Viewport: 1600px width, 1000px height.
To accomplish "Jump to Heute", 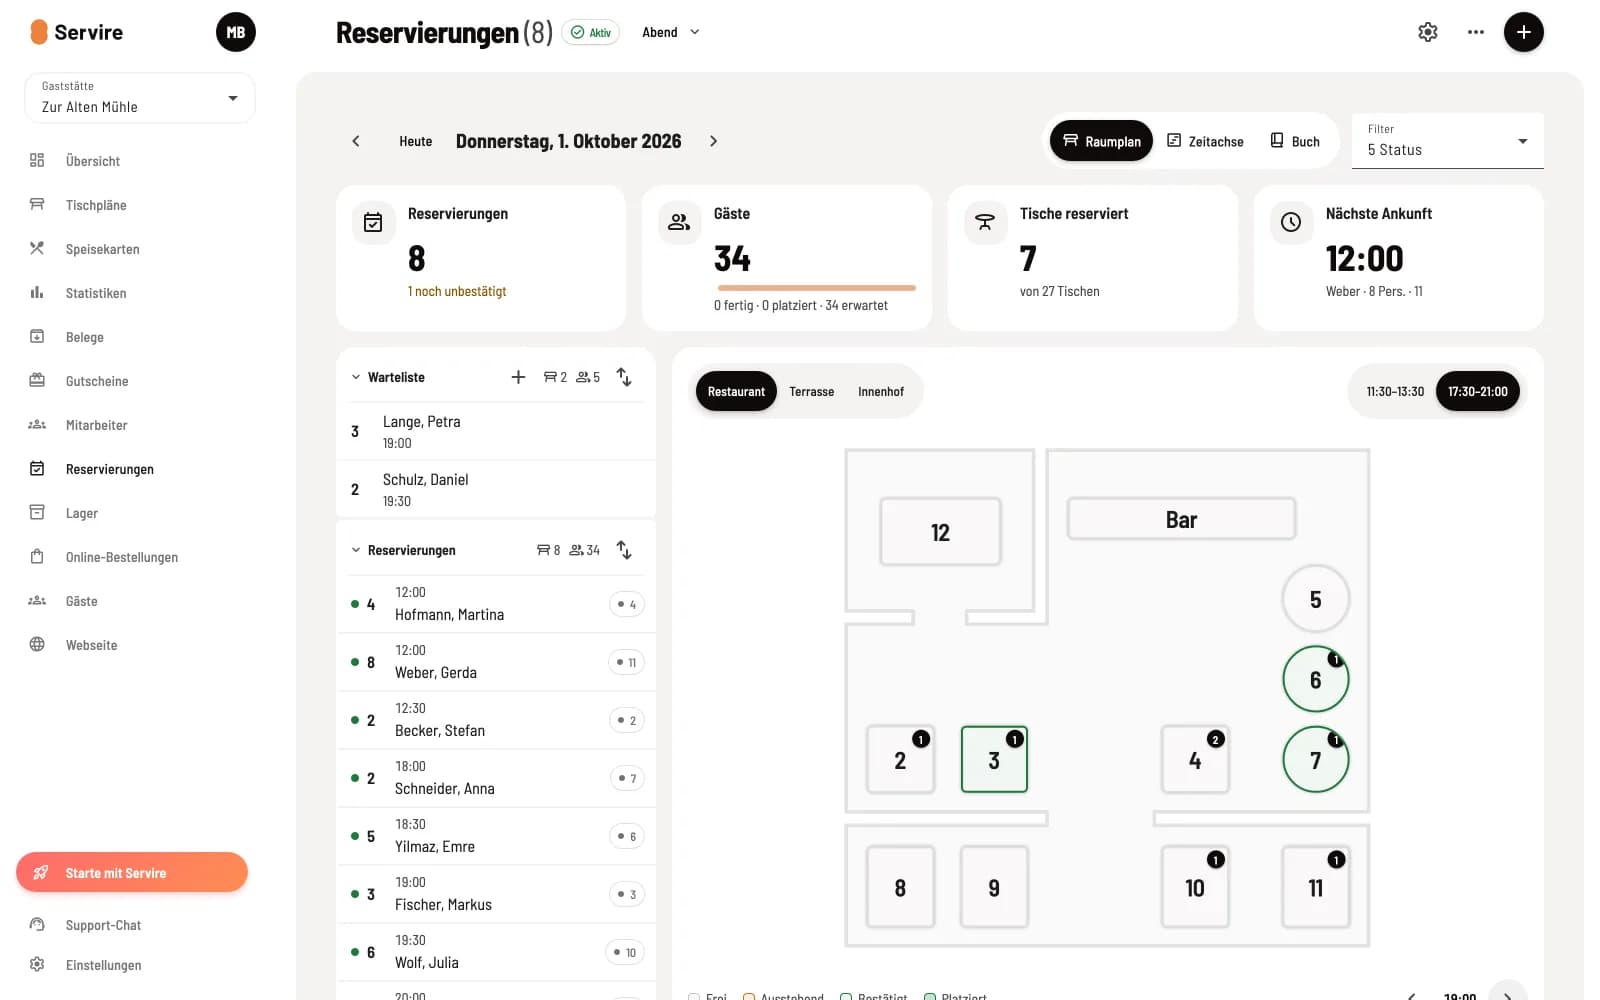I will pyautogui.click(x=416, y=141).
